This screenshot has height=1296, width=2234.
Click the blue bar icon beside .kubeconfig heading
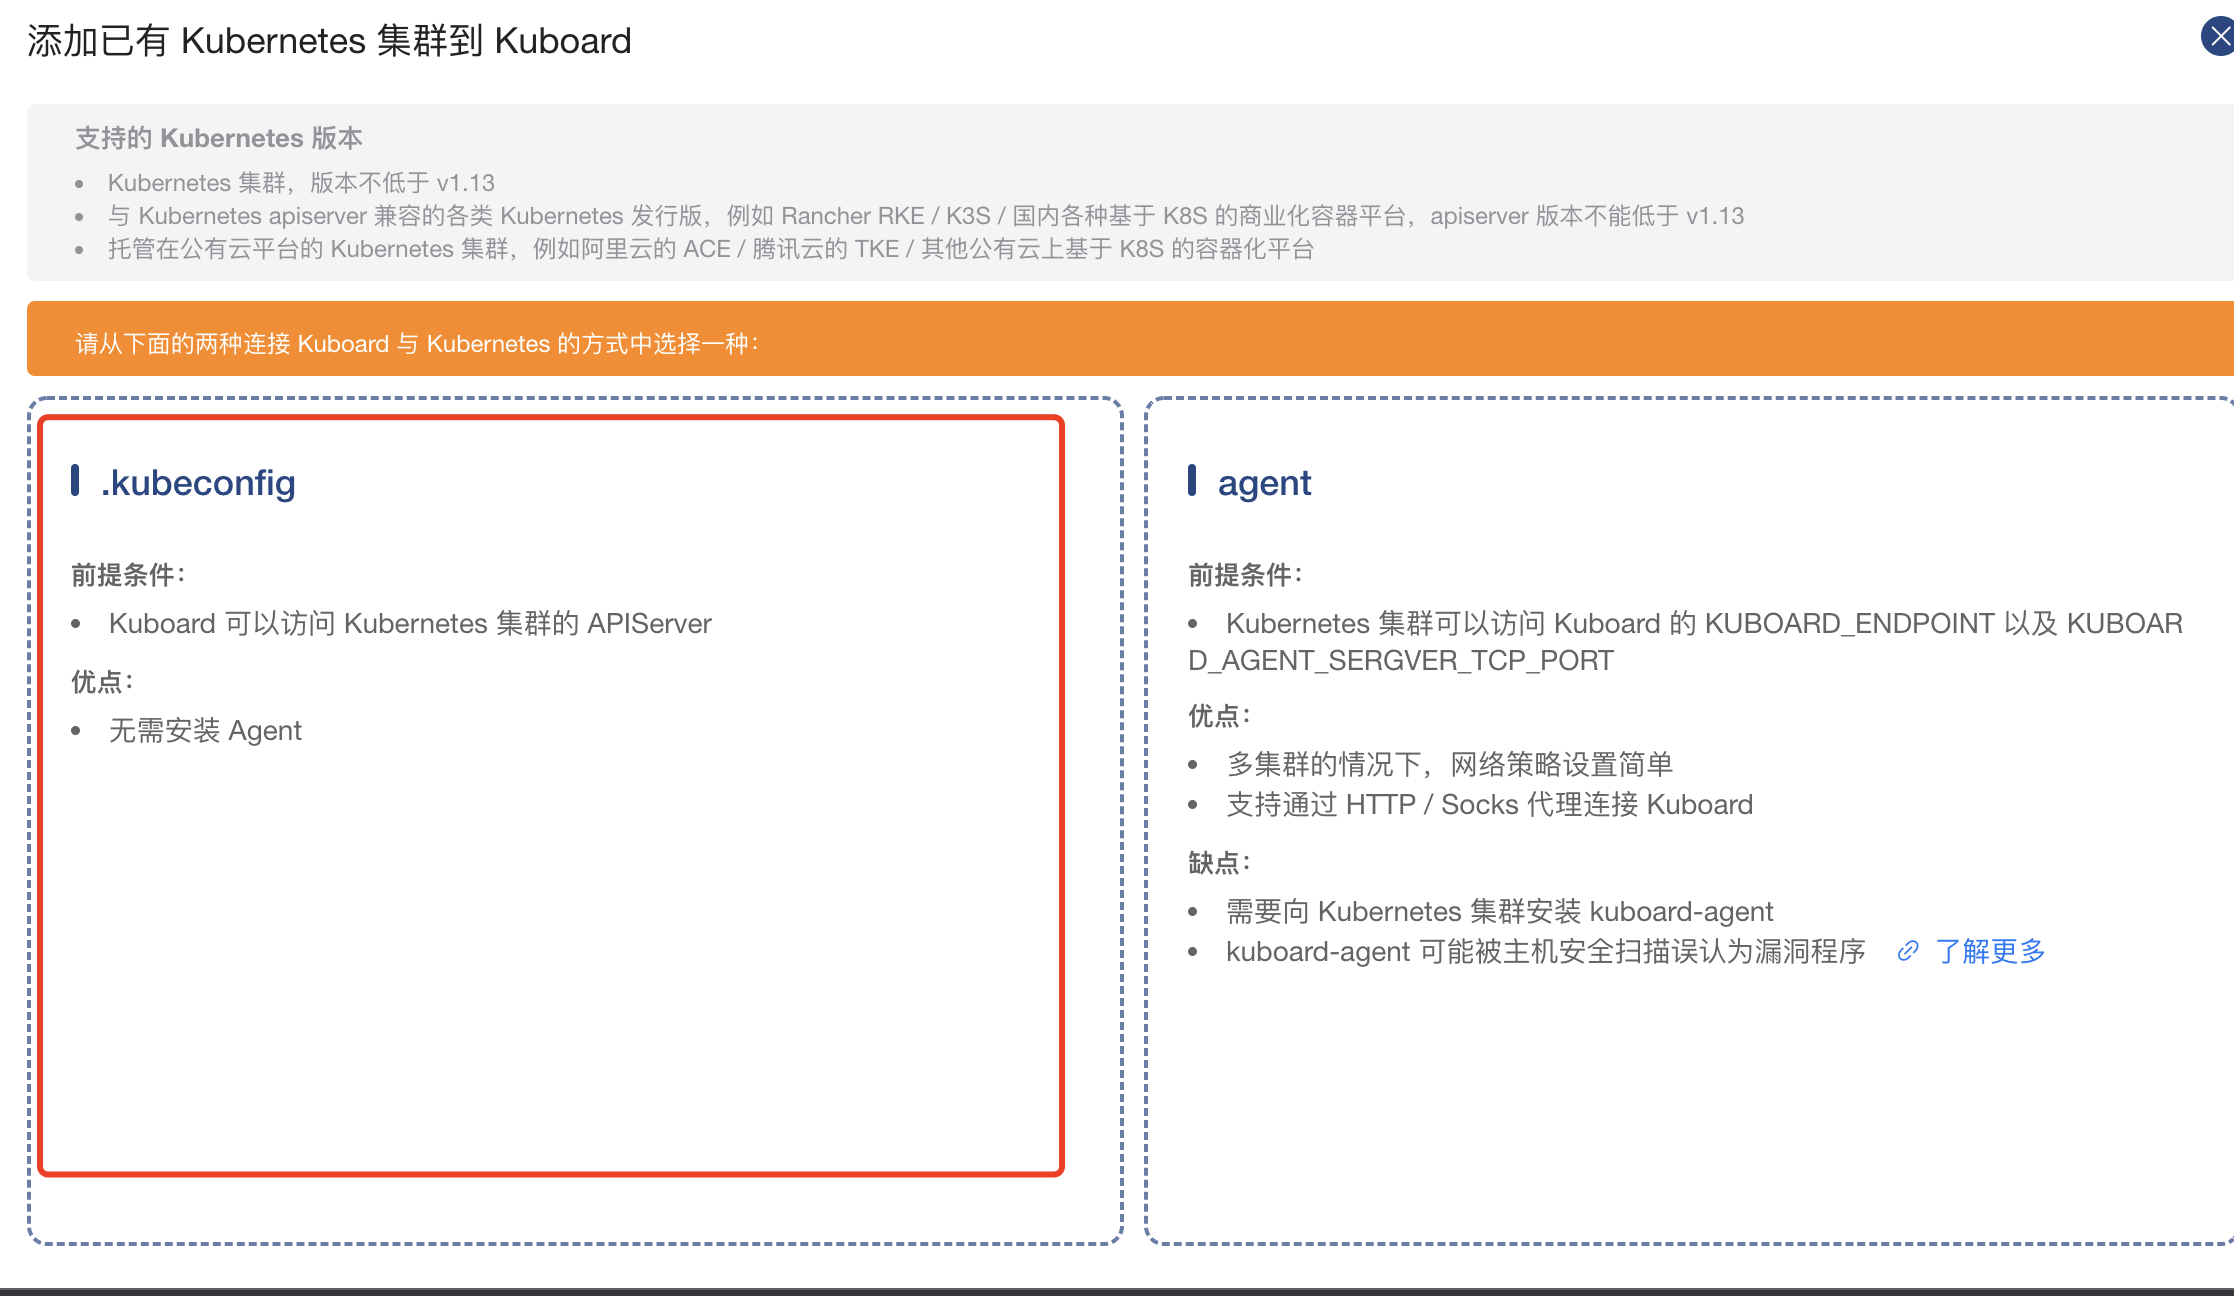(x=78, y=482)
